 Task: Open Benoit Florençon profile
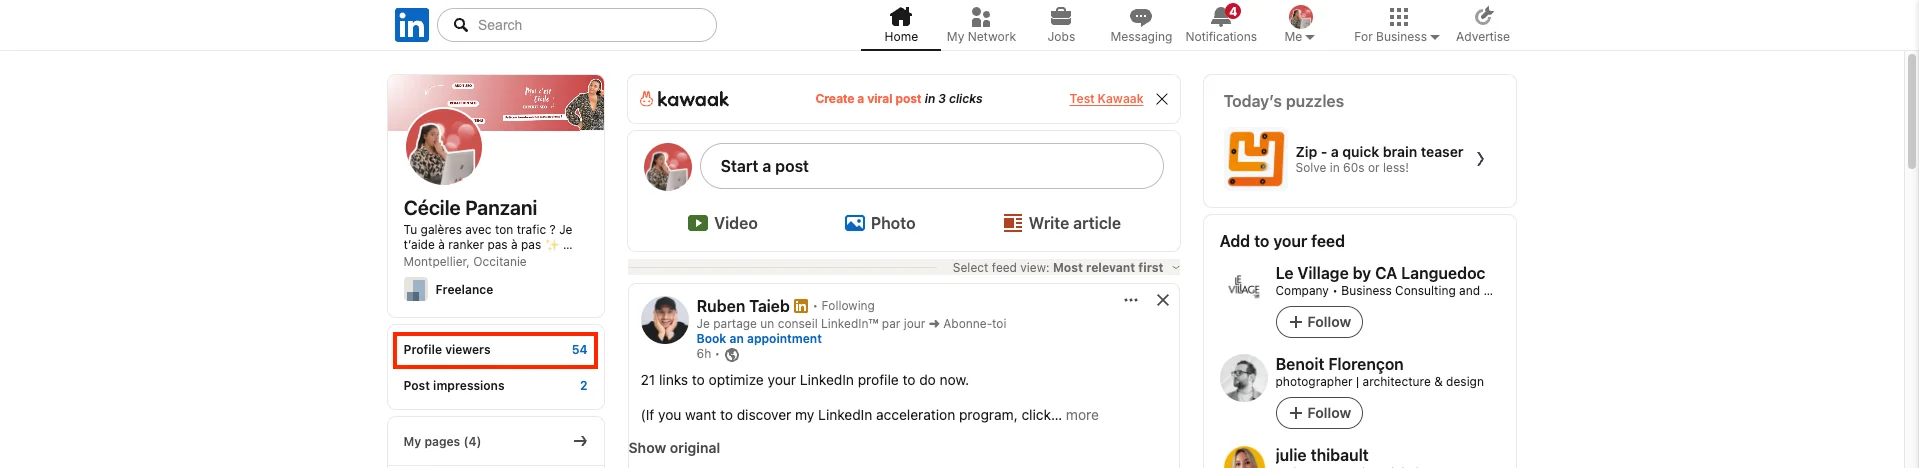pyautogui.click(x=1339, y=364)
